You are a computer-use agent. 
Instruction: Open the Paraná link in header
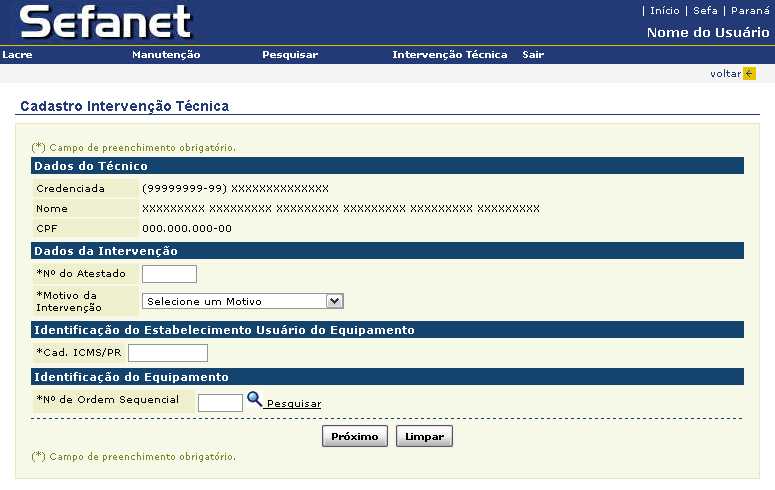pyautogui.click(x=750, y=11)
